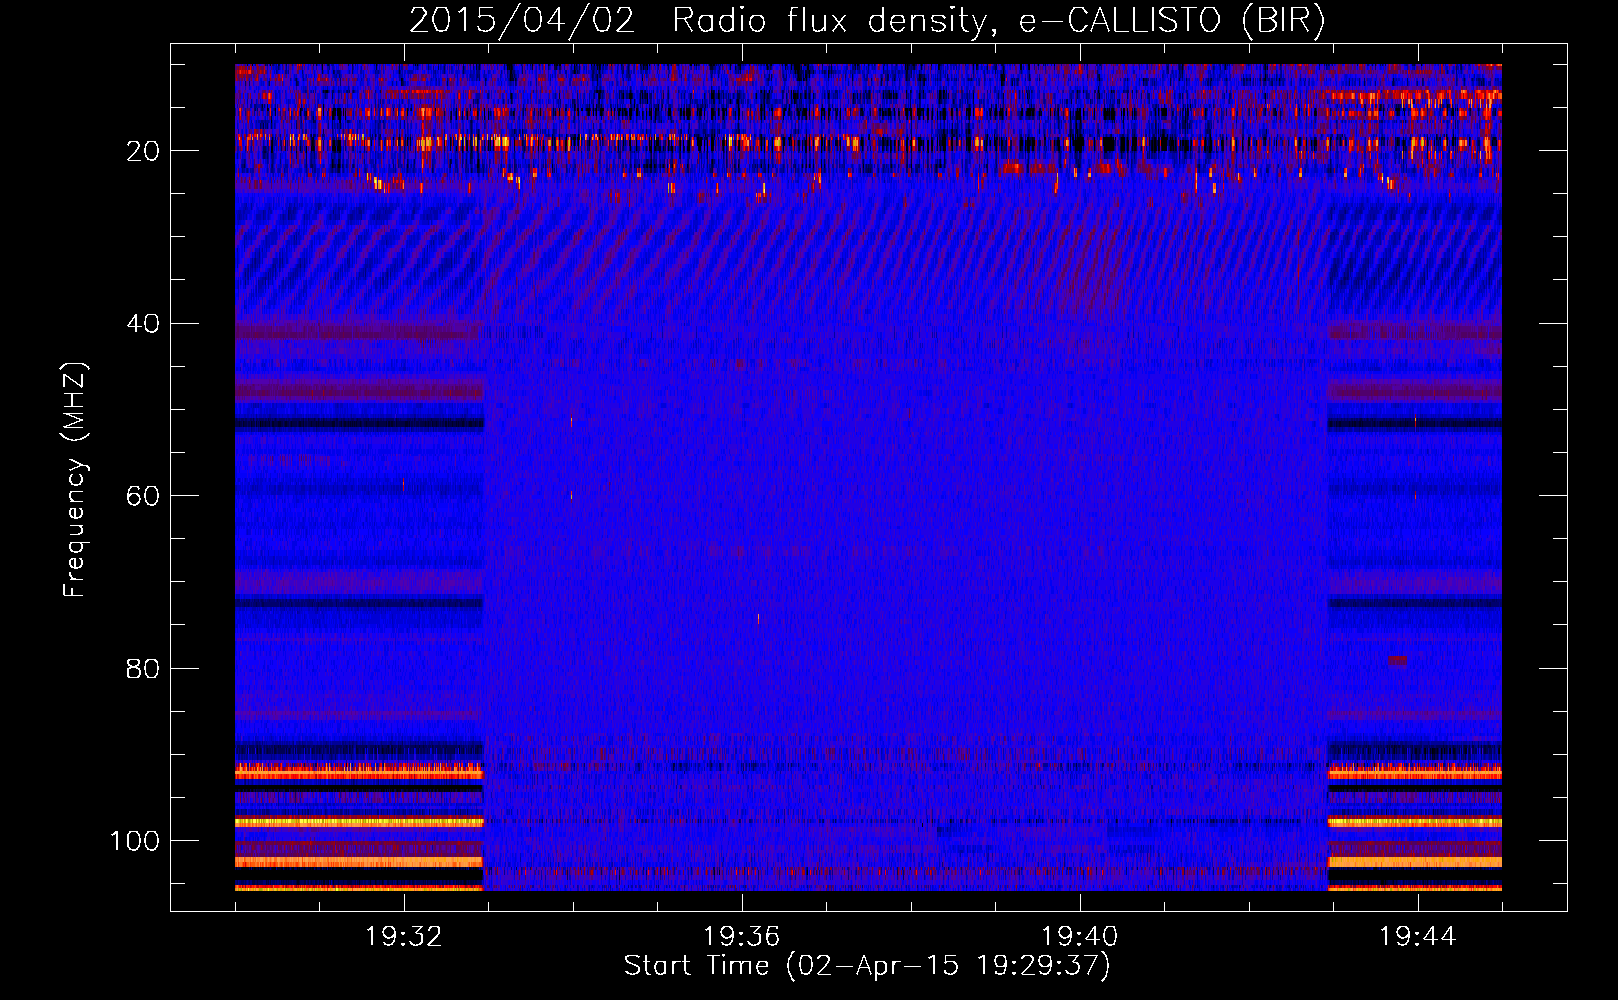Click the plot title with the date 2015/04/02

(867, 21)
